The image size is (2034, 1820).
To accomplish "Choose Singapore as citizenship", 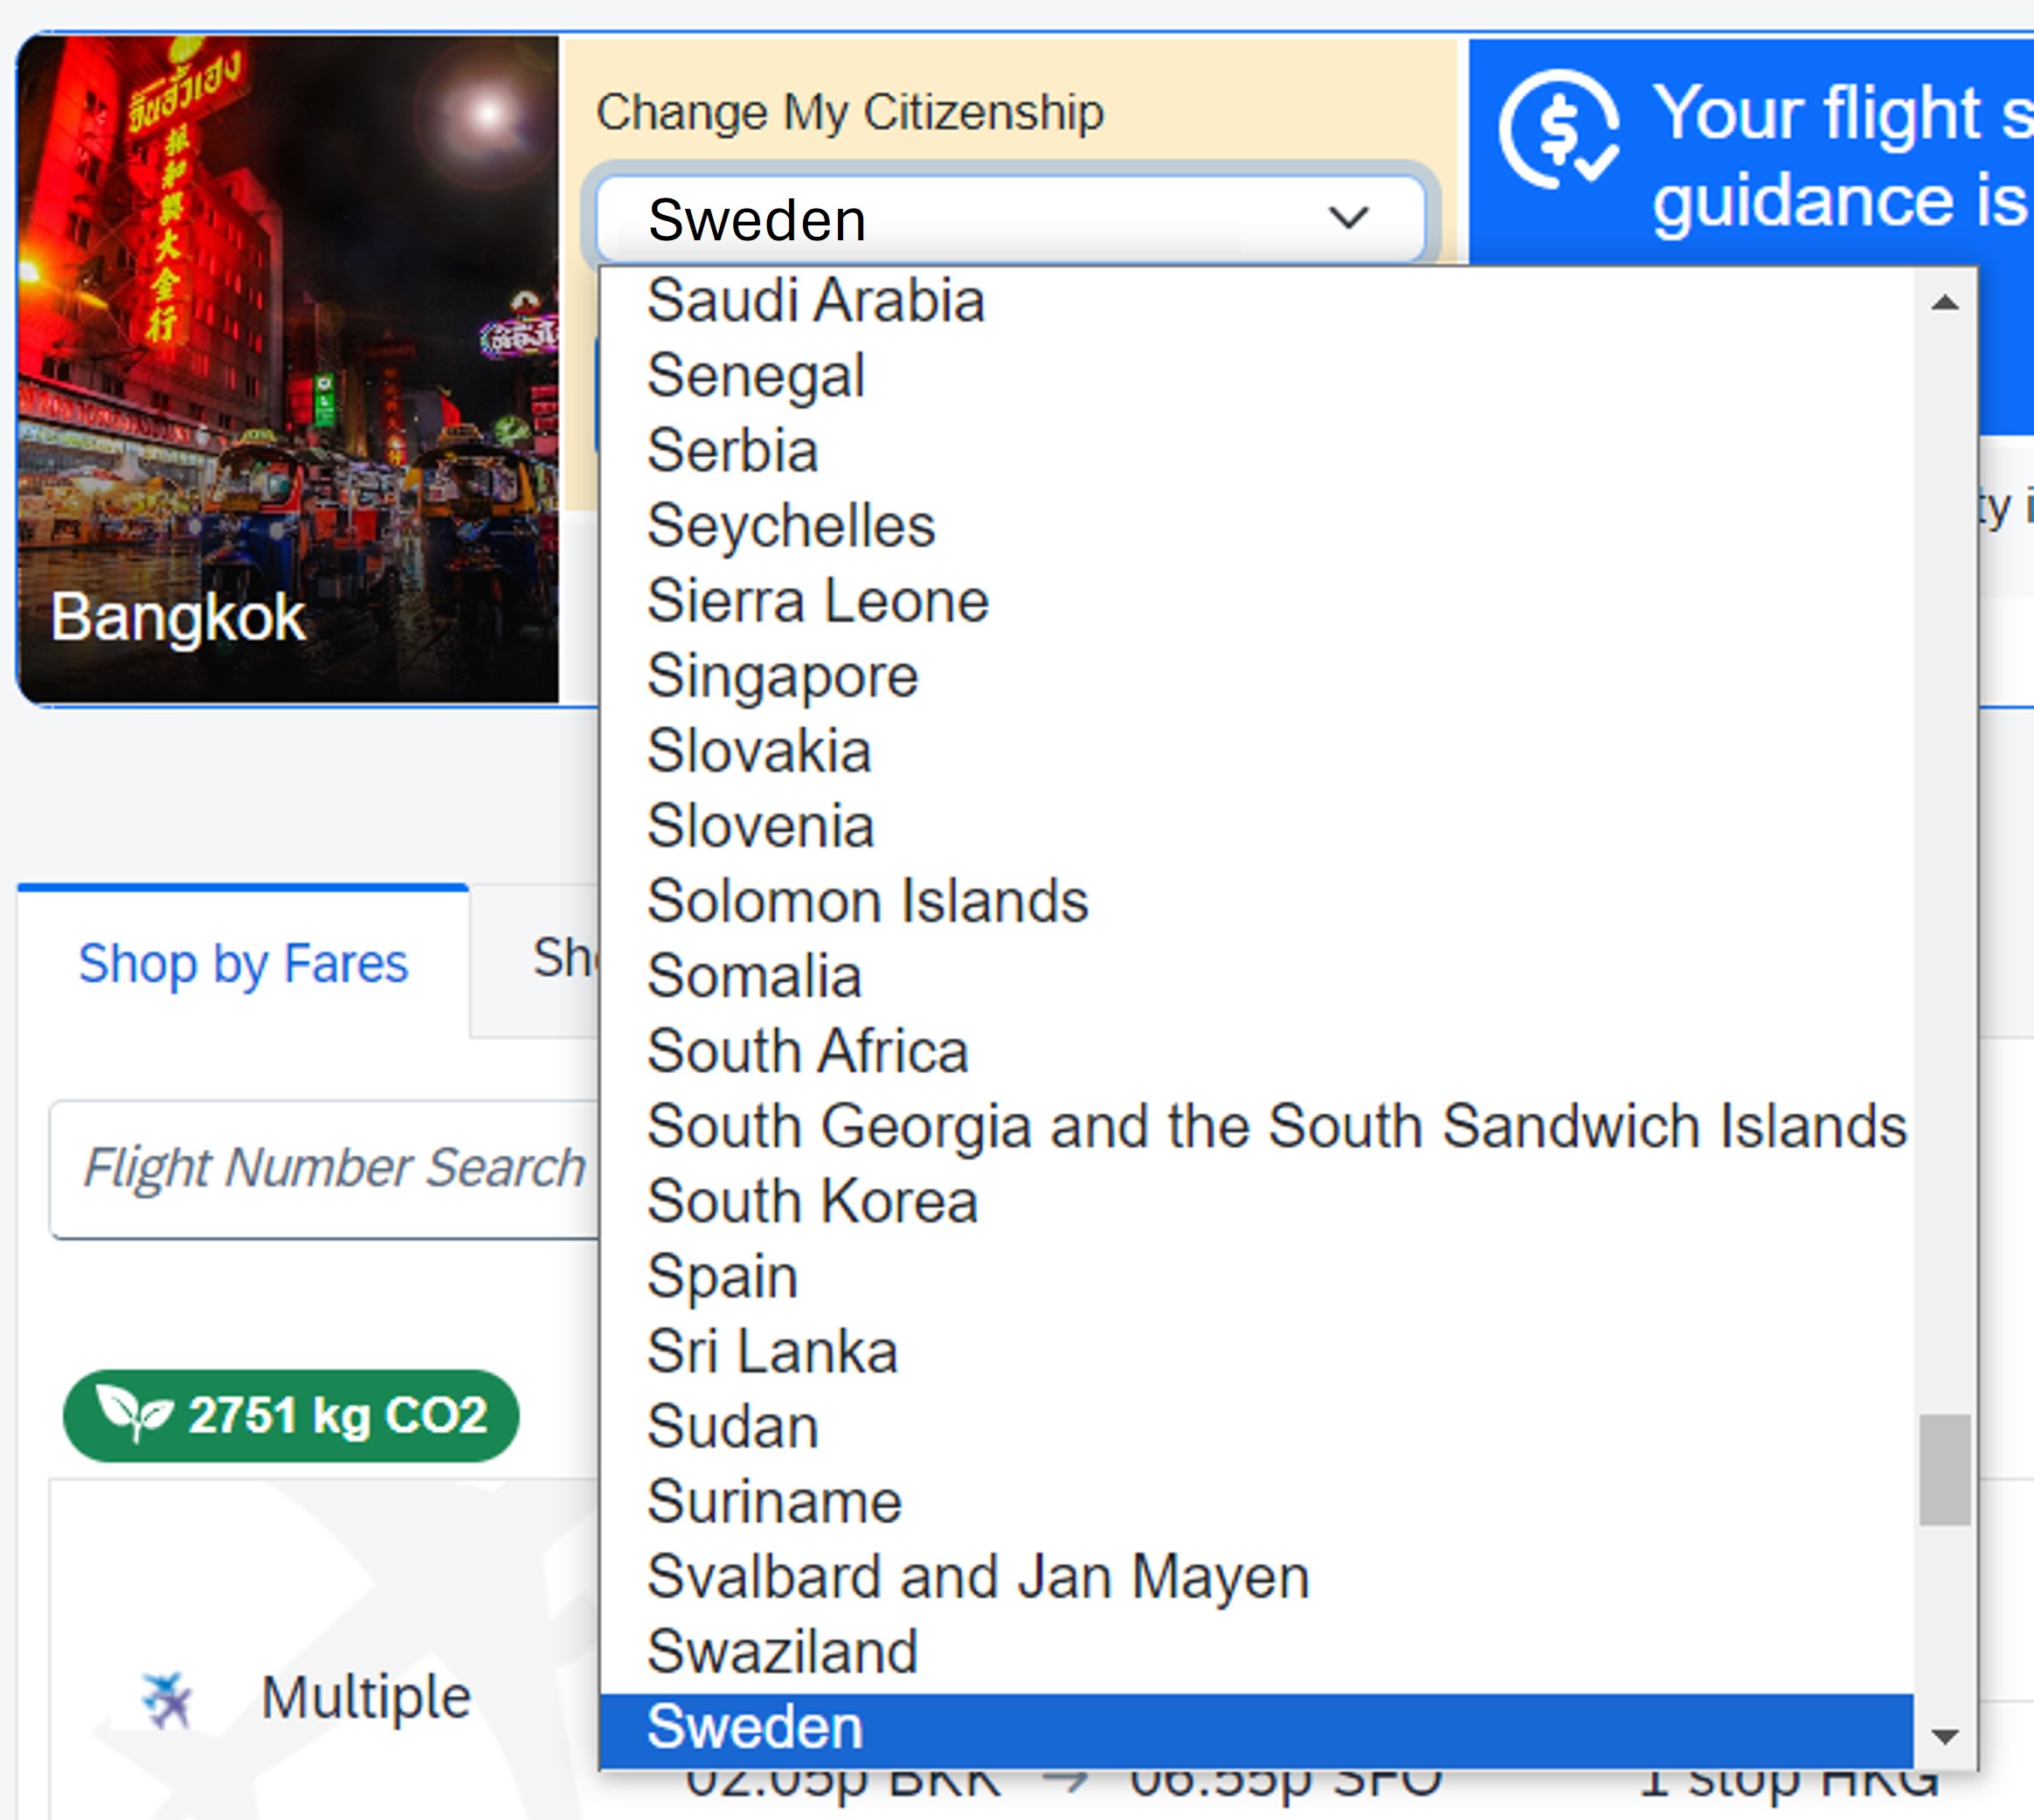I will point(782,676).
